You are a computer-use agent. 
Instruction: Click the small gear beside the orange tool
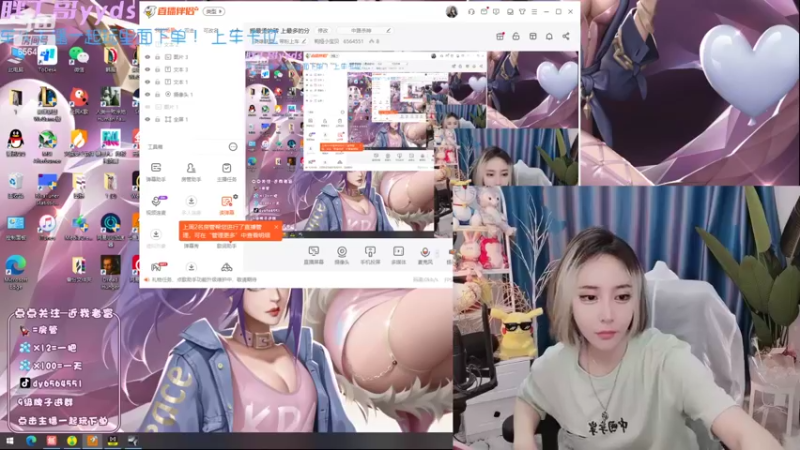pos(235,196)
